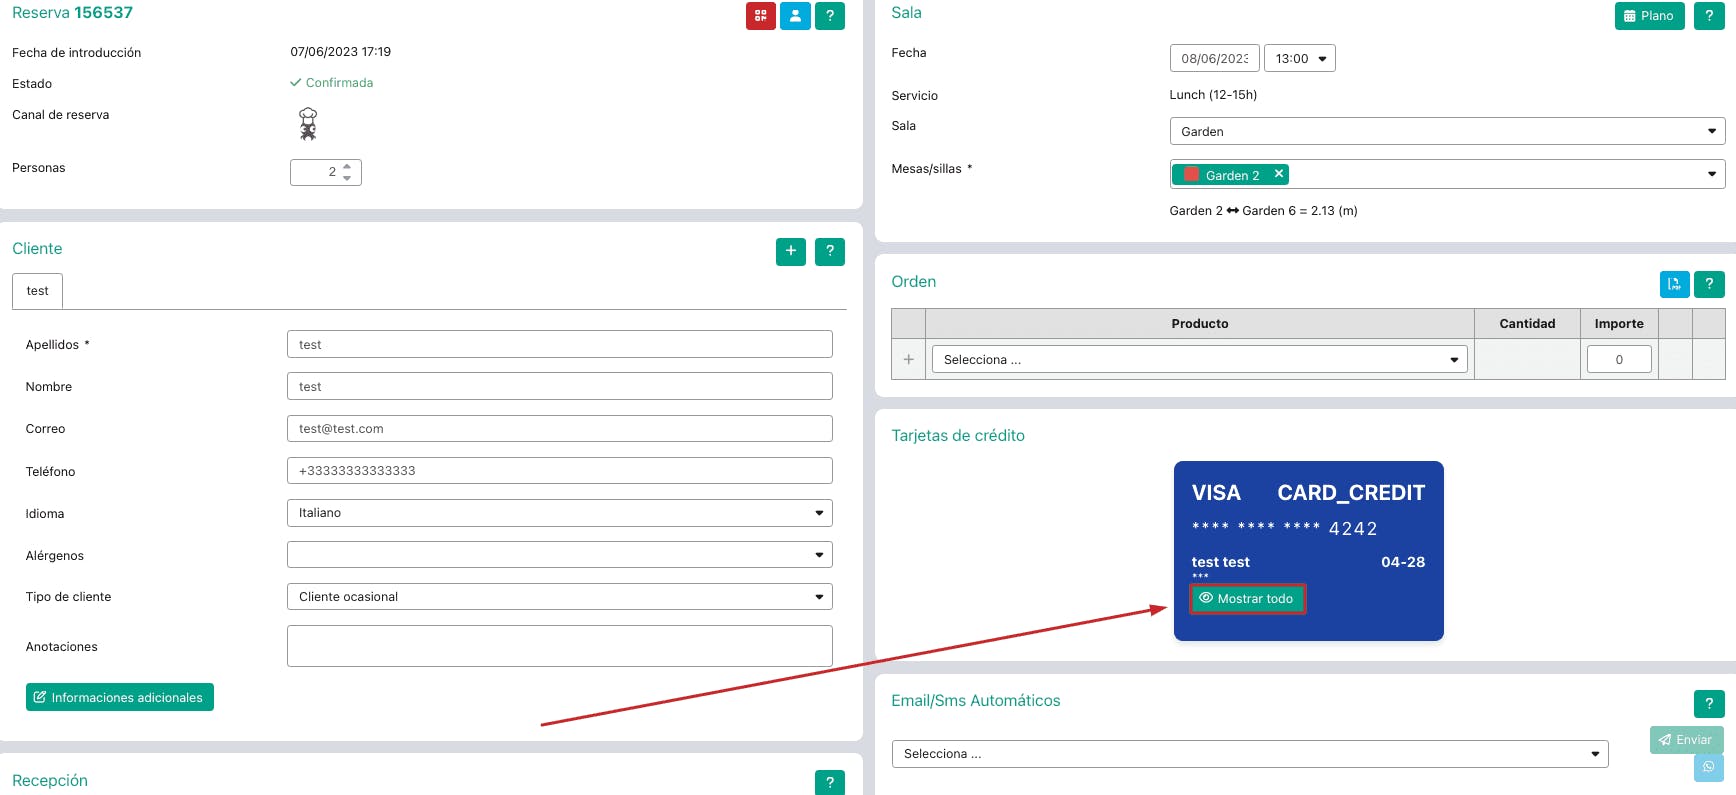1736x795 pixels.
Task: Click the Fecha date field 08/06/2023
Action: pos(1214,58)
